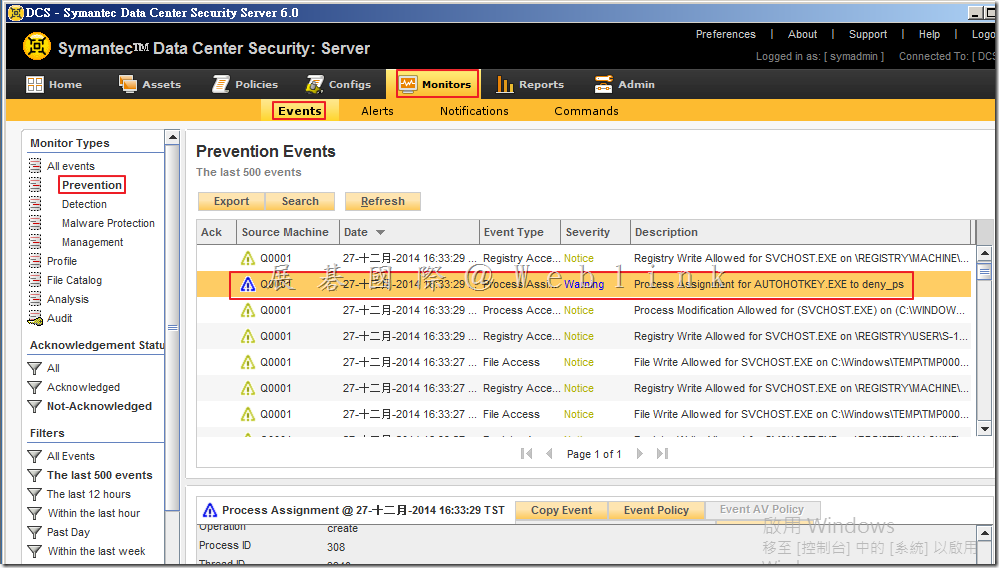Click the Symantec logo icon in header
The width and height of the screenshot is (999, 568).
pyautogui.click(x=37, y=46)
